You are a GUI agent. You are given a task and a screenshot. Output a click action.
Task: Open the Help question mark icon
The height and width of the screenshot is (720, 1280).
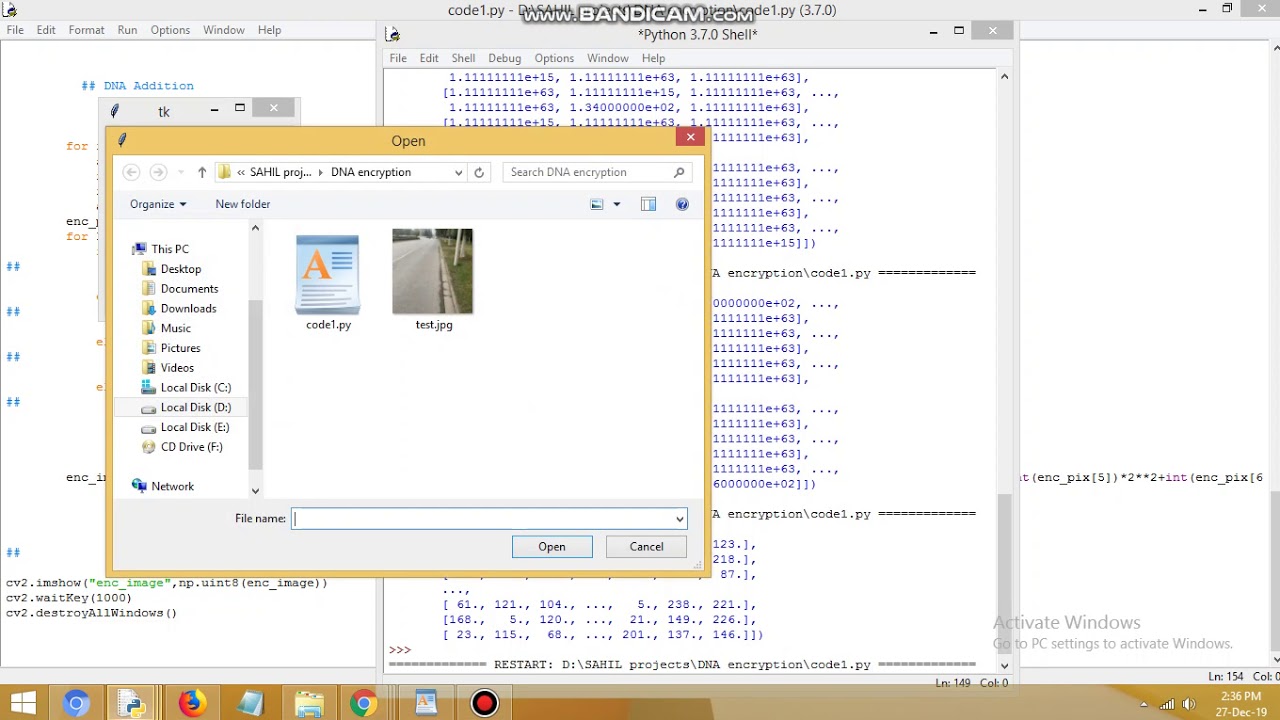pyautogui.click(x=682, y=204)
